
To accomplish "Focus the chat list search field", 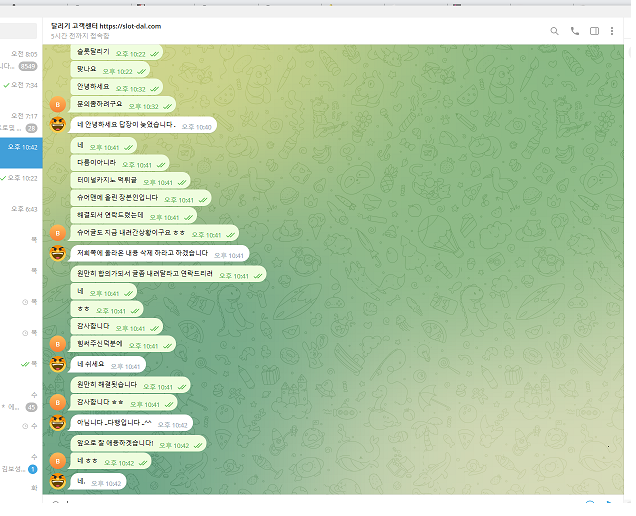I will pos(18,31).
